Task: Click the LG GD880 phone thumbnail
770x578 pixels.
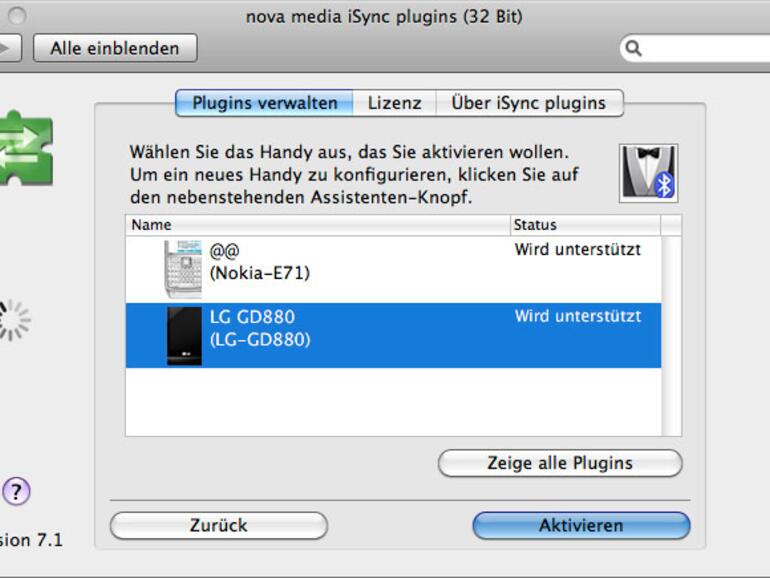Action: pos(184,336)
